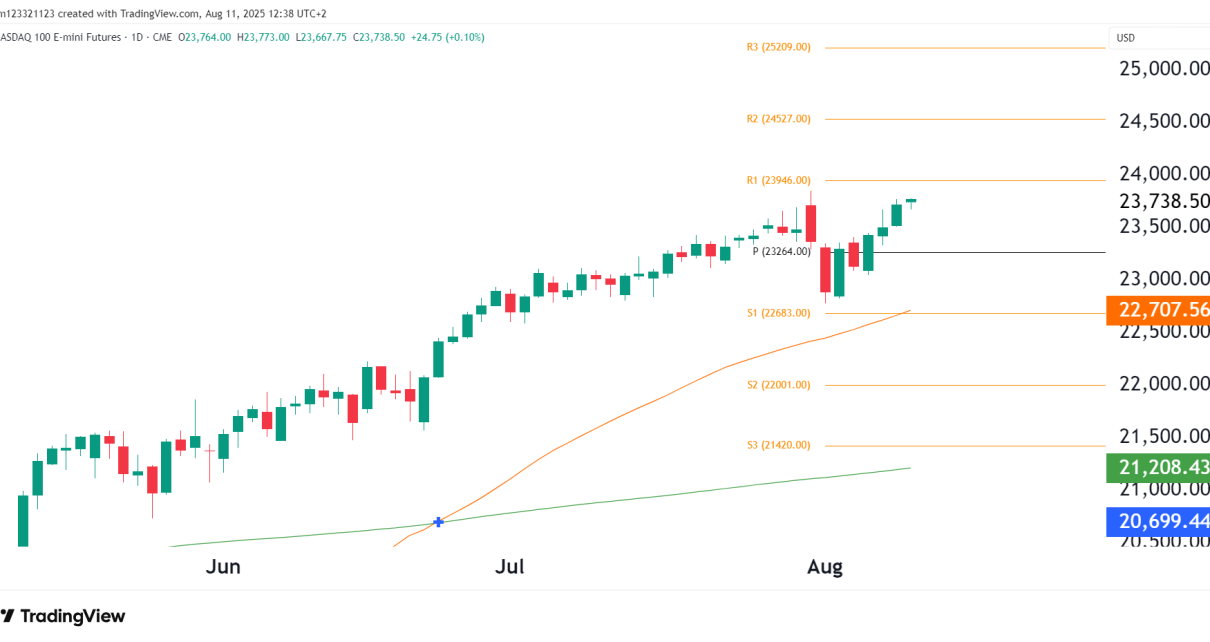The image size is (1210, 642).
Task: Click the Jun label on time axis
Action: [x=223, y=567]
